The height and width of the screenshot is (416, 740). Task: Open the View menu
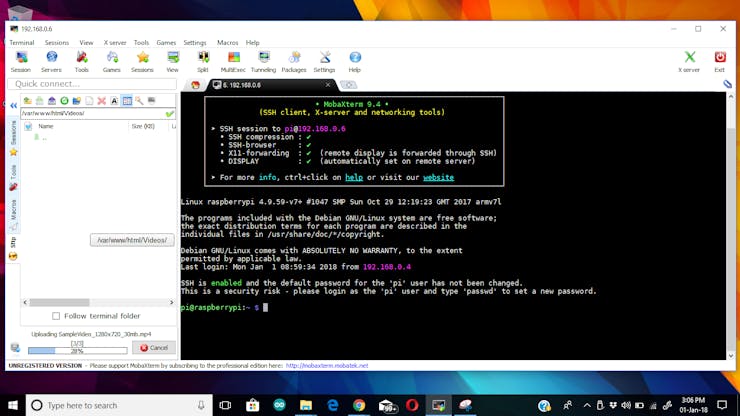86,42
